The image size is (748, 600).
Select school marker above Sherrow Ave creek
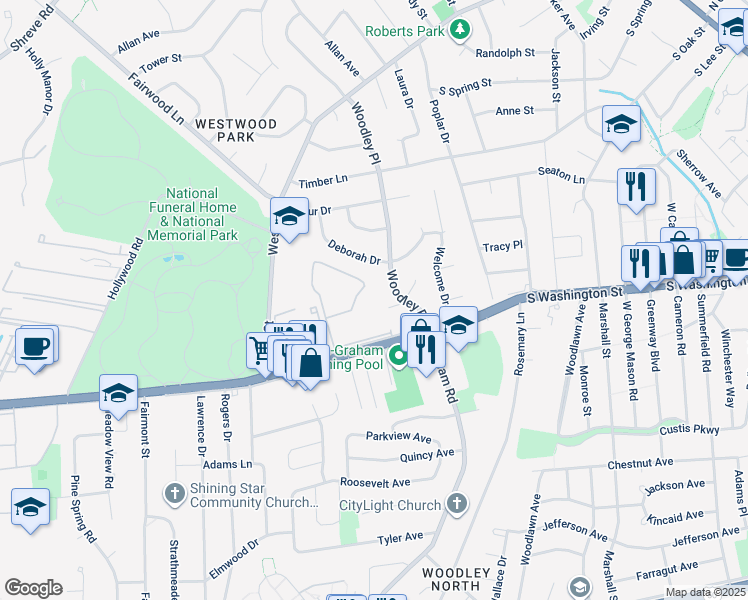(621, 126)
